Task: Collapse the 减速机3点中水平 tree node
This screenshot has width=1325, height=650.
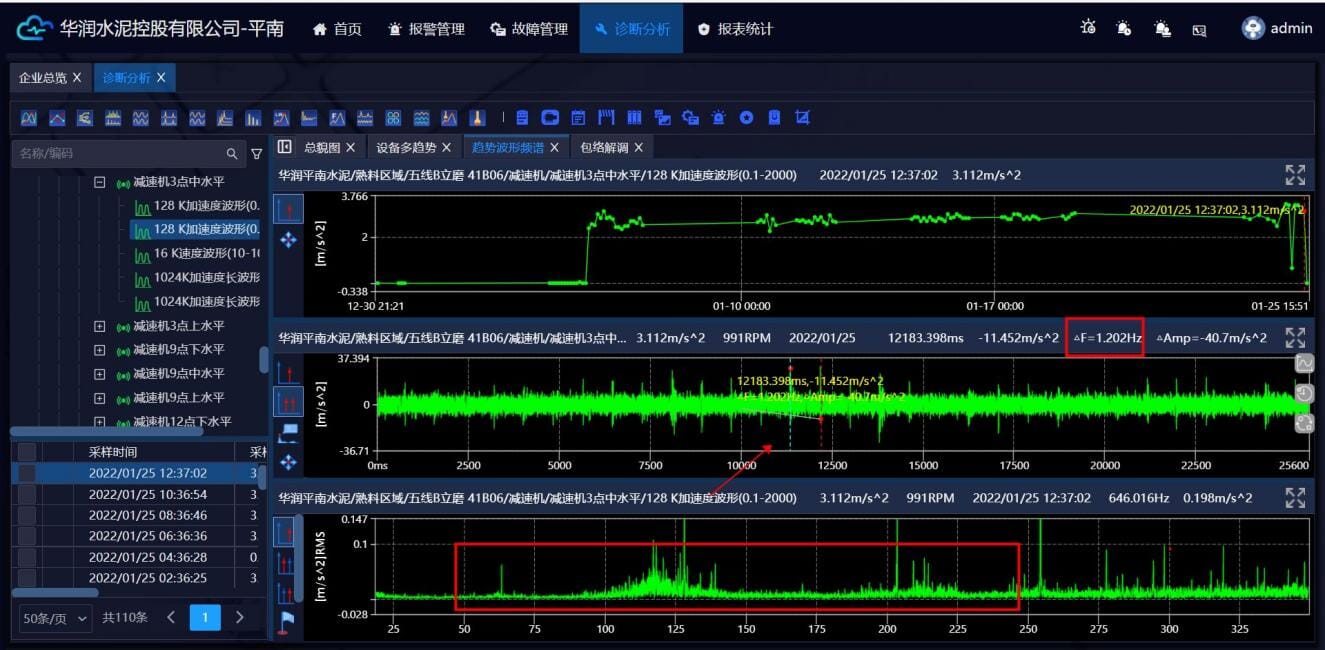Action: tap(99, 183)
